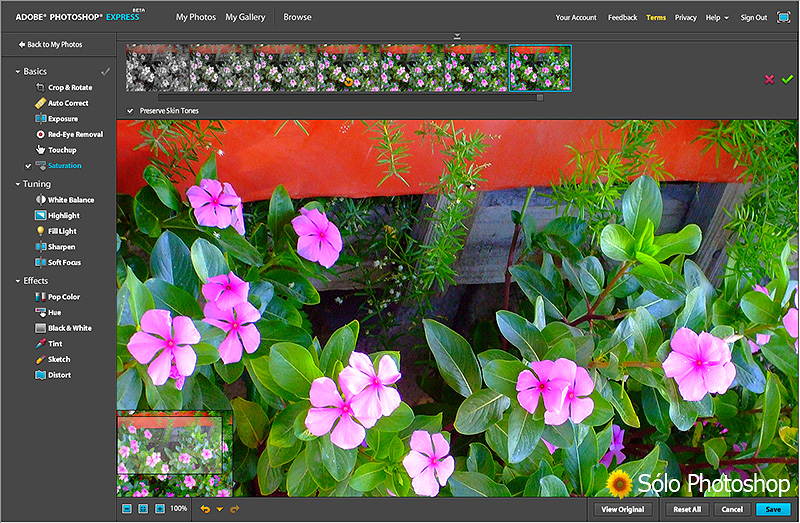The height and width of the screenshot is (523, 800).
Task: Click the 100% zoom level text
Action: (179, 509)
